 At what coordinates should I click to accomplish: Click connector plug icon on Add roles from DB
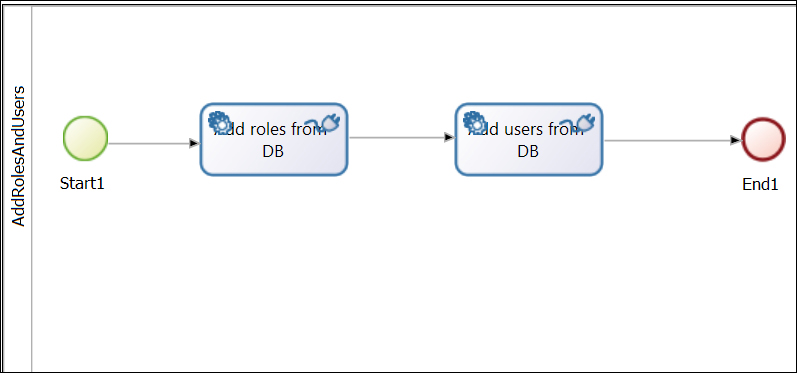tap(323, 123)
